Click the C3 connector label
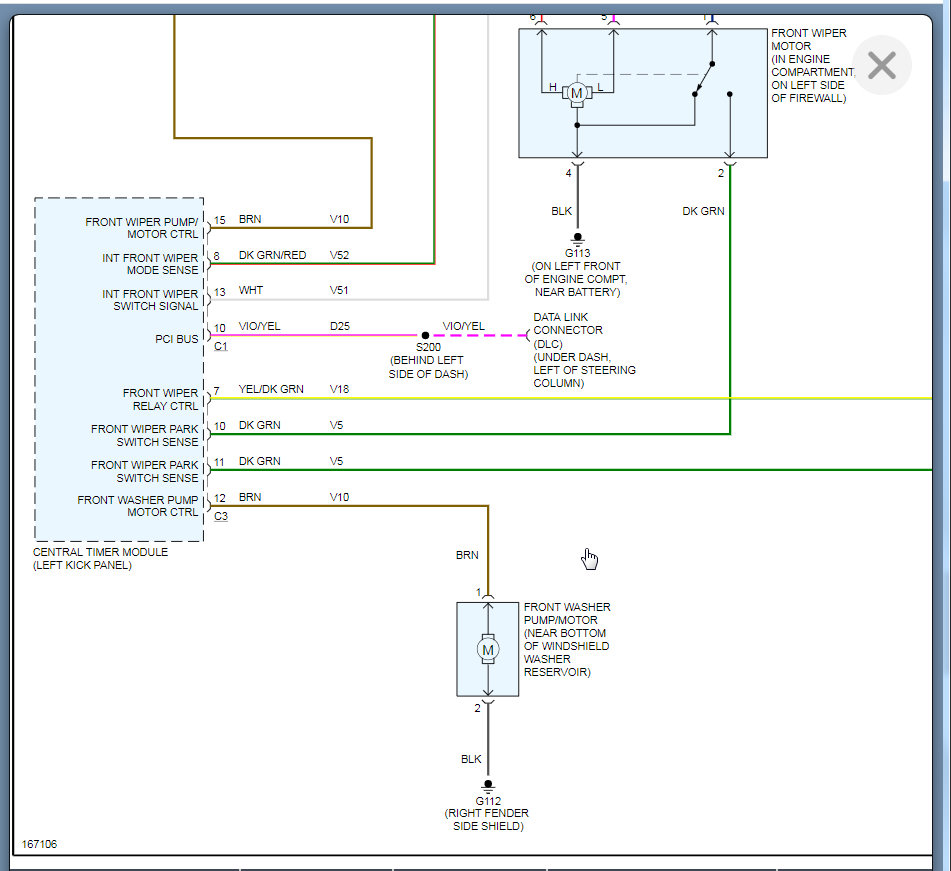This screenshot has width=951, height=871. (x=221, y=516)
